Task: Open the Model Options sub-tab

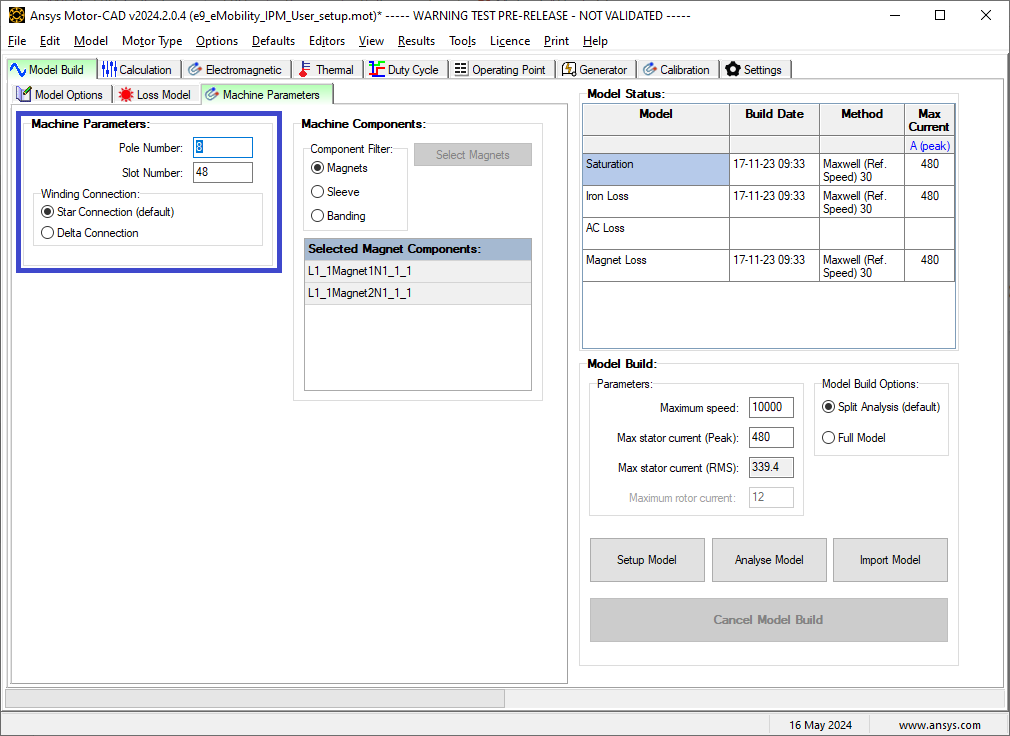Action: [x=61, y=95]
